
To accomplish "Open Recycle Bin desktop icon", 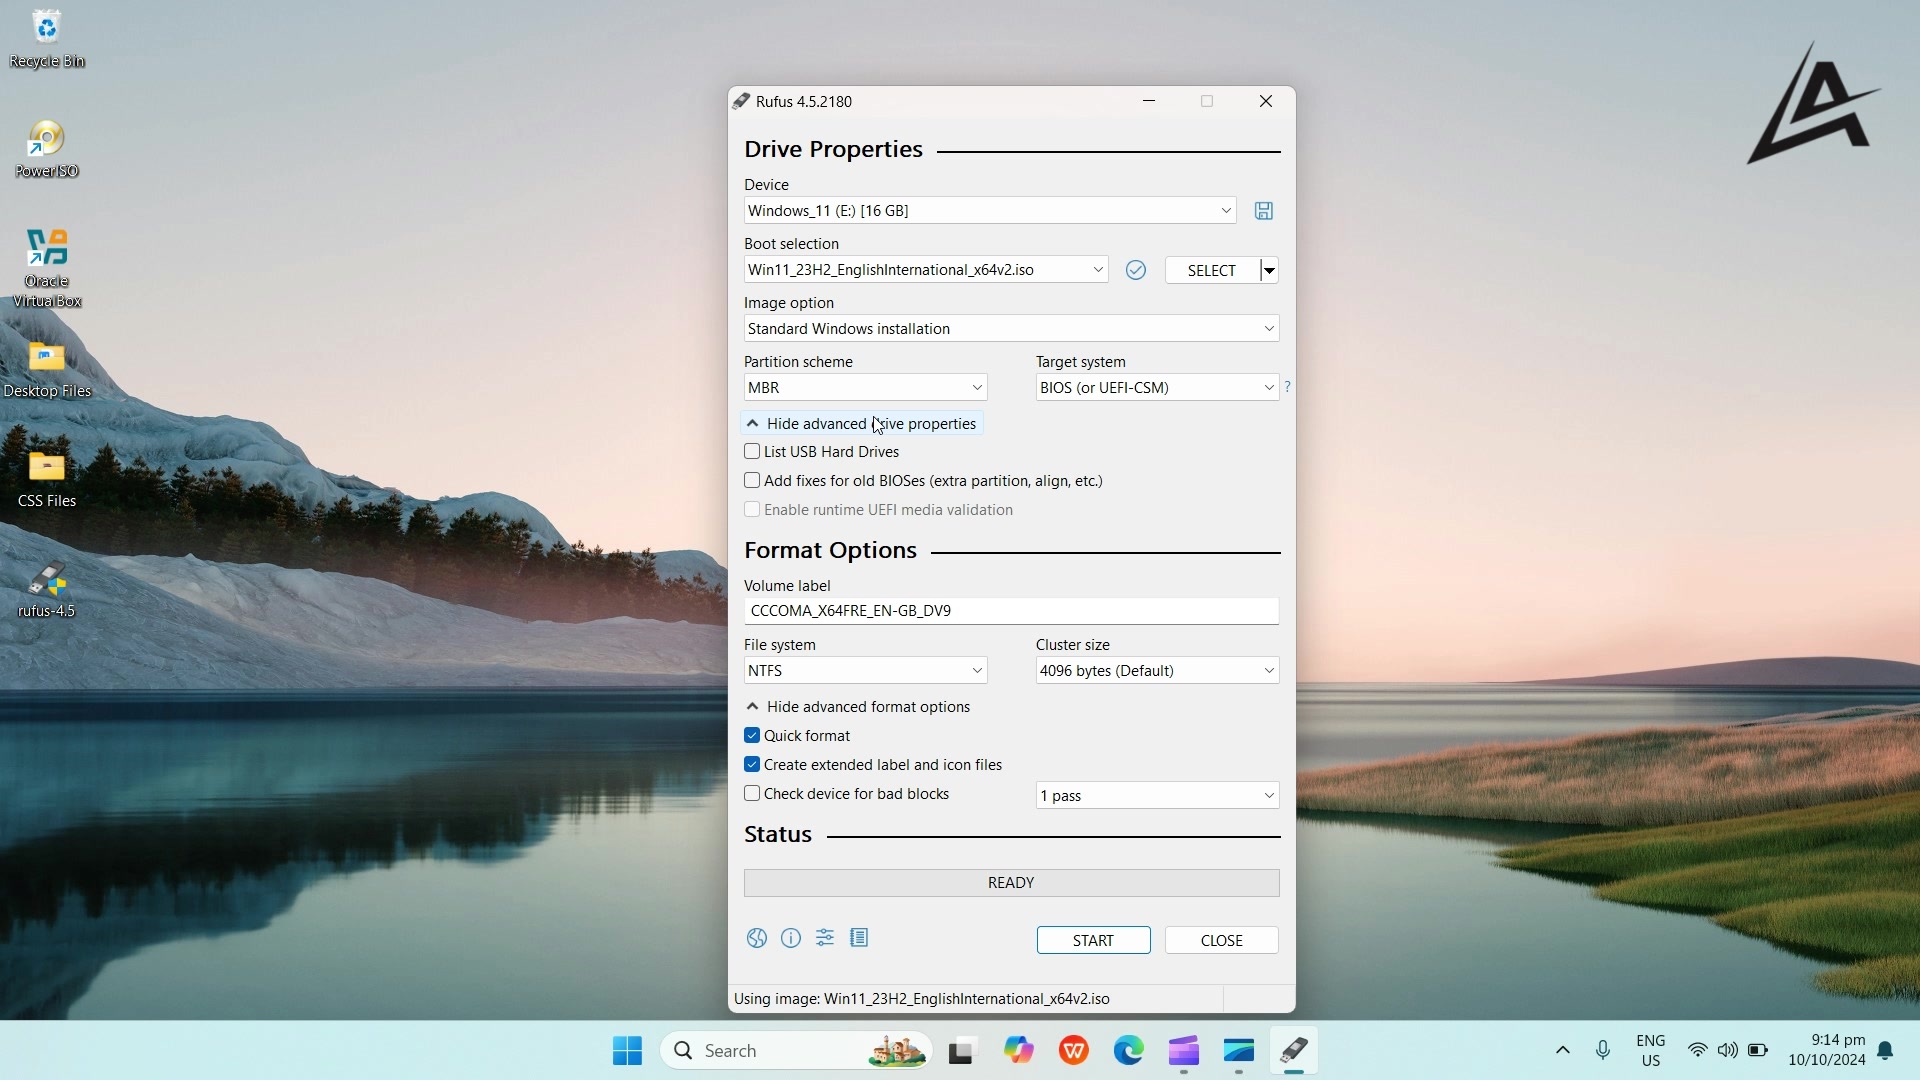I will tap(47, 40).
